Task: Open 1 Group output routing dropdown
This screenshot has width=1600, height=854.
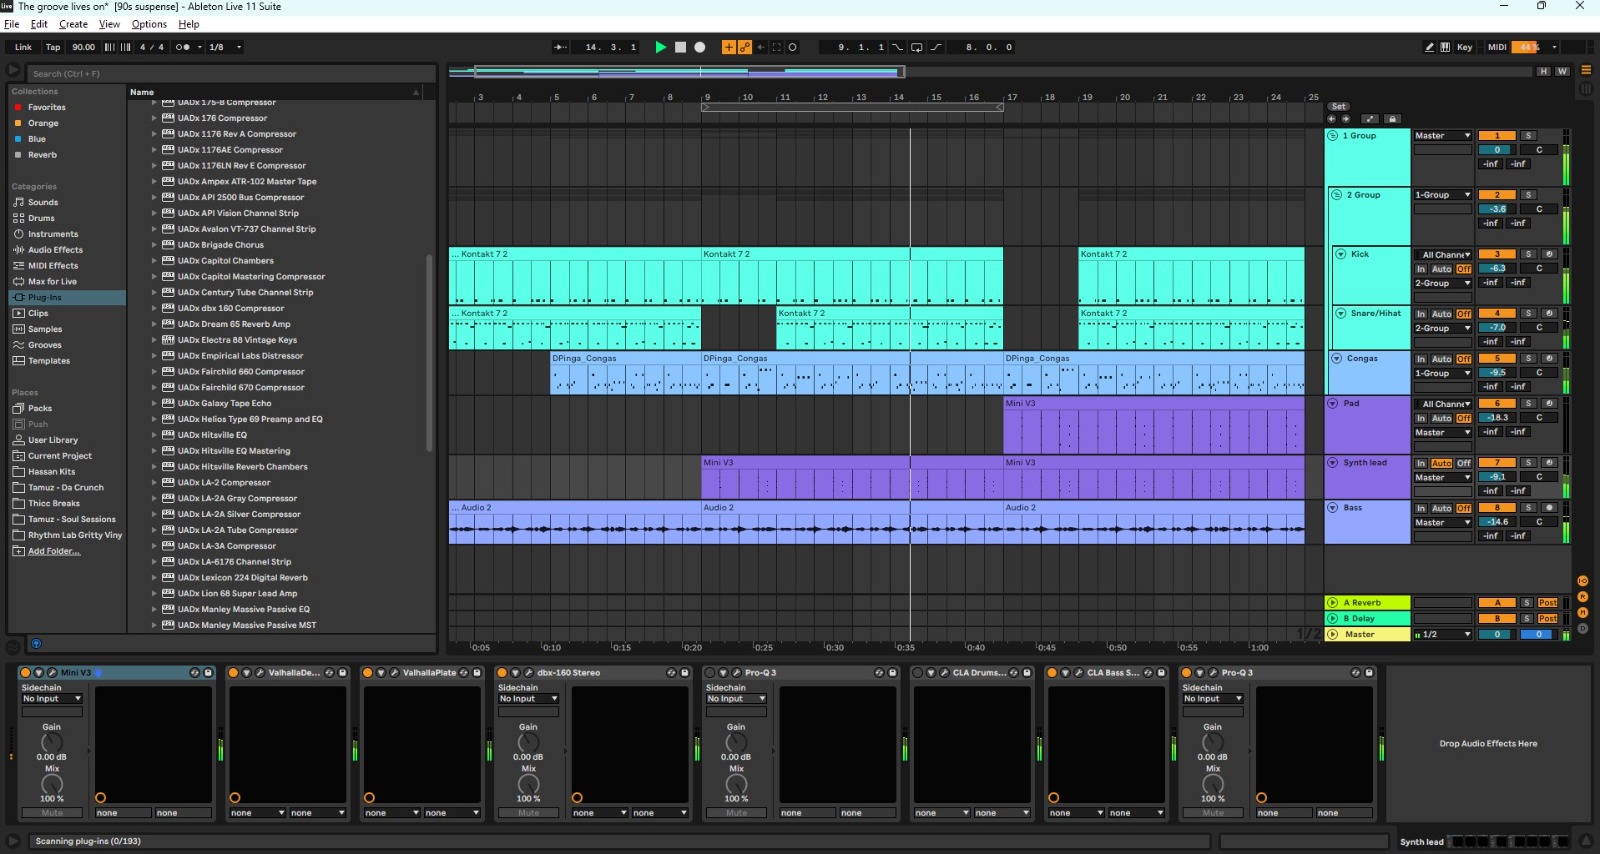Action: click(x=1442, y=136)
